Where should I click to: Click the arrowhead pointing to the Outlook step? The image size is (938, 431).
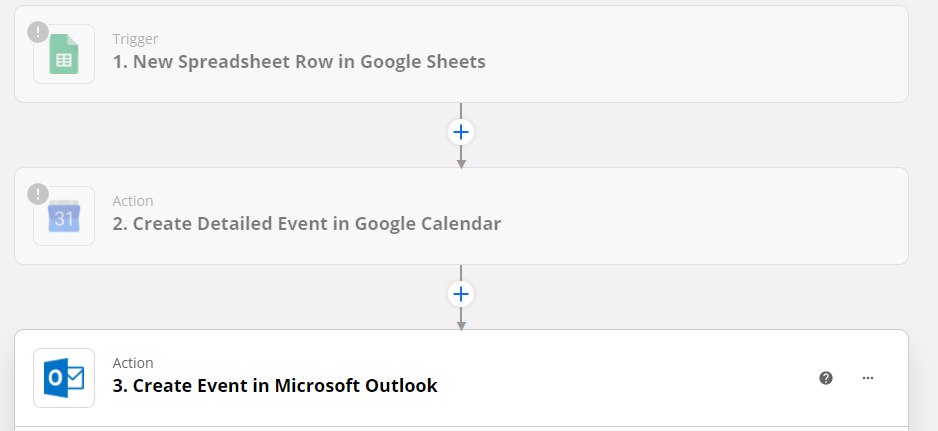click(x=461, y=324)
